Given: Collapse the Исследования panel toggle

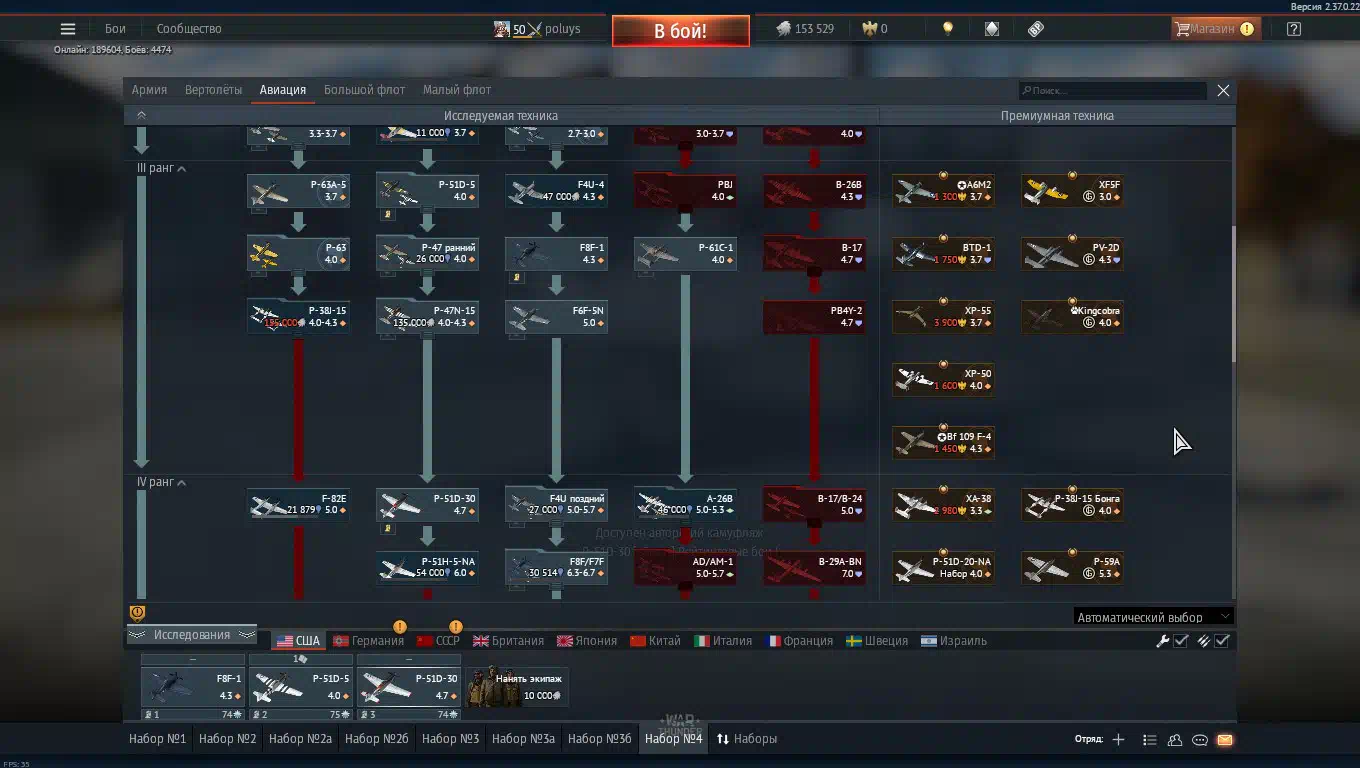Looking at the screenshot, I should [192, 635].
